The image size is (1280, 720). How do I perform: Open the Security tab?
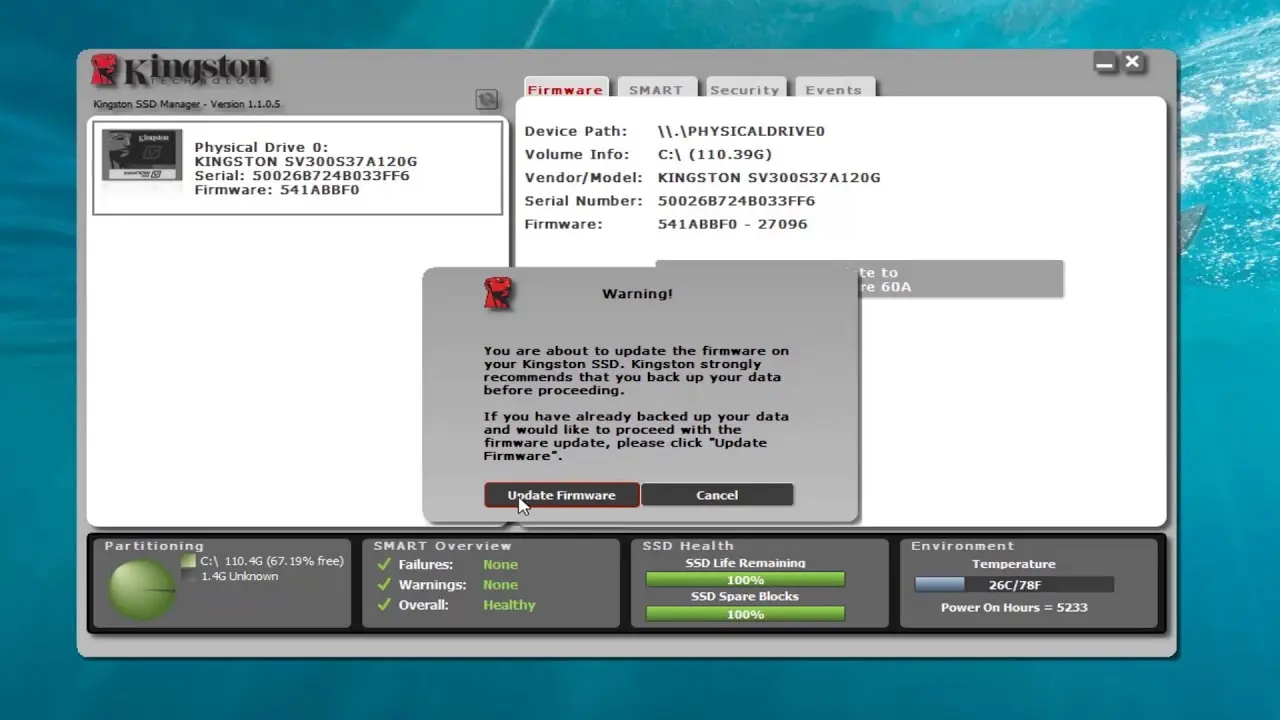tap(745, 88)
